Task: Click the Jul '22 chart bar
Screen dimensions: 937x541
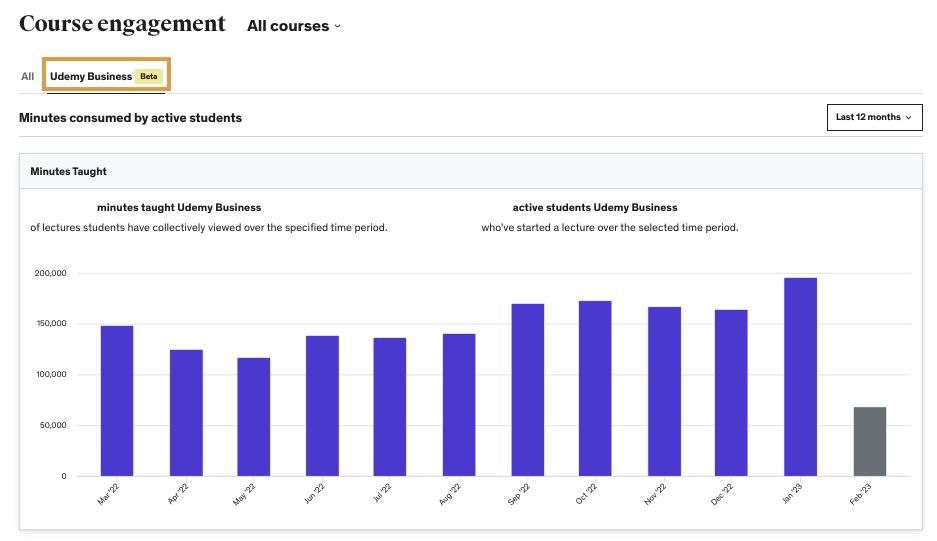Action: click(x=390, y=407)
